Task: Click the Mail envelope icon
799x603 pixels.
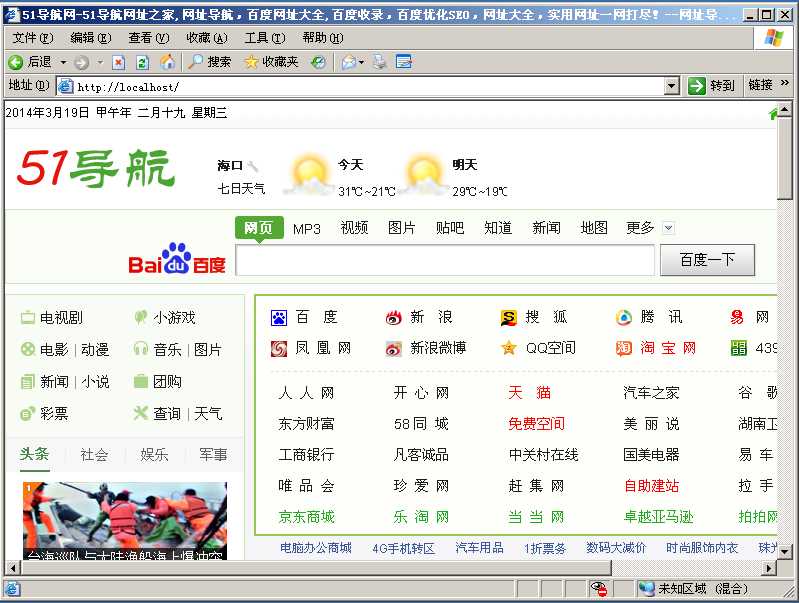Action: pos(349,63)
